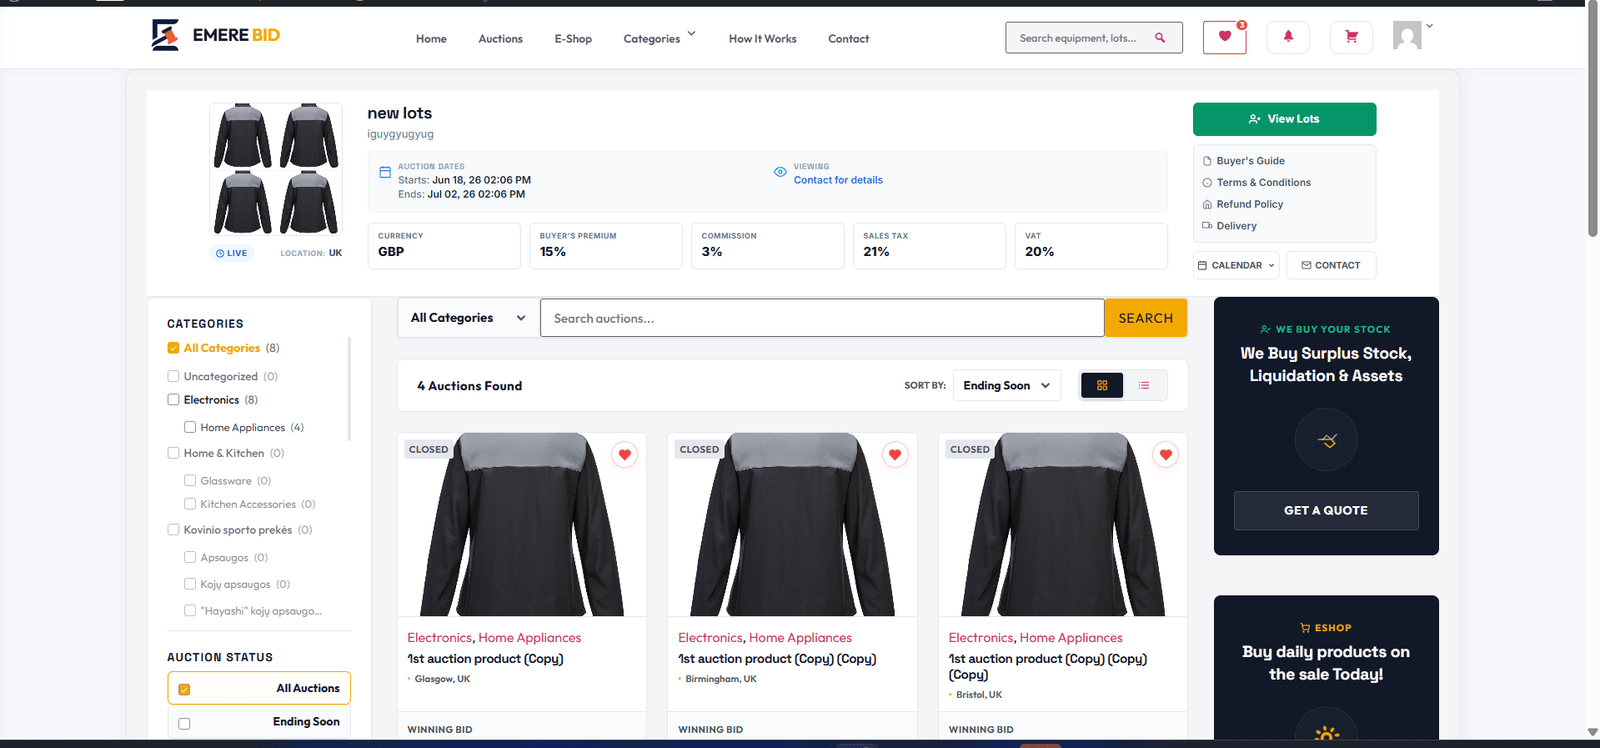Open the Refund Policy link
The height and width of the screenshot is (748, 1600).
click(x=1249, y=204)
